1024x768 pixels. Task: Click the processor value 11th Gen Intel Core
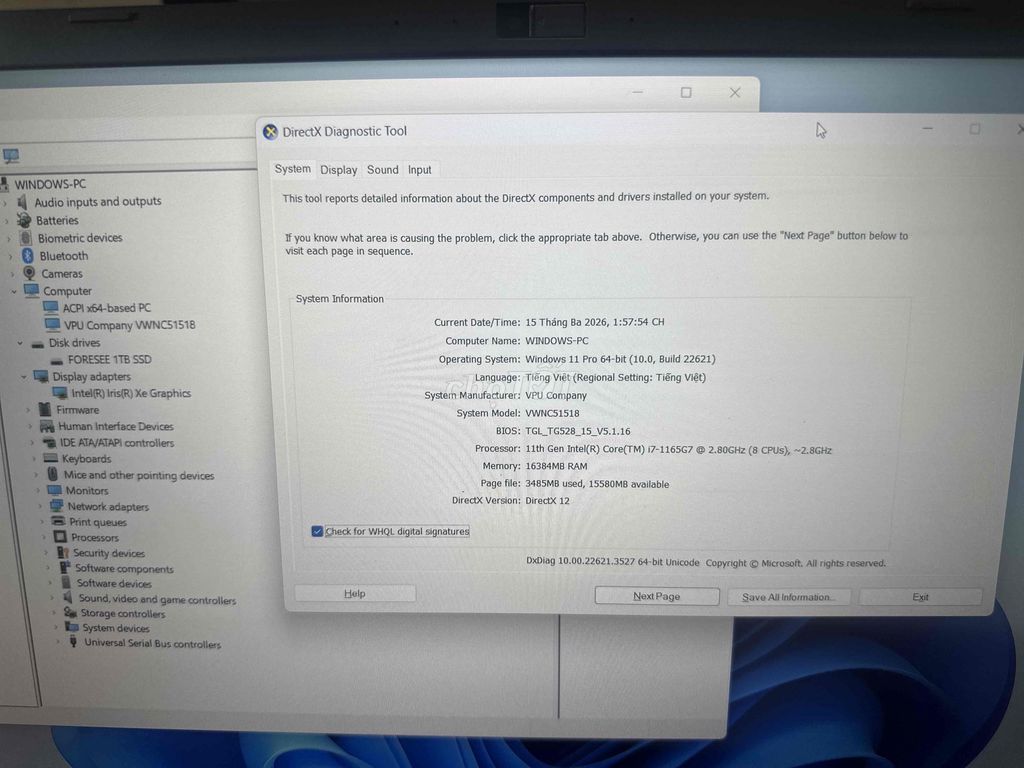(679, 450)
